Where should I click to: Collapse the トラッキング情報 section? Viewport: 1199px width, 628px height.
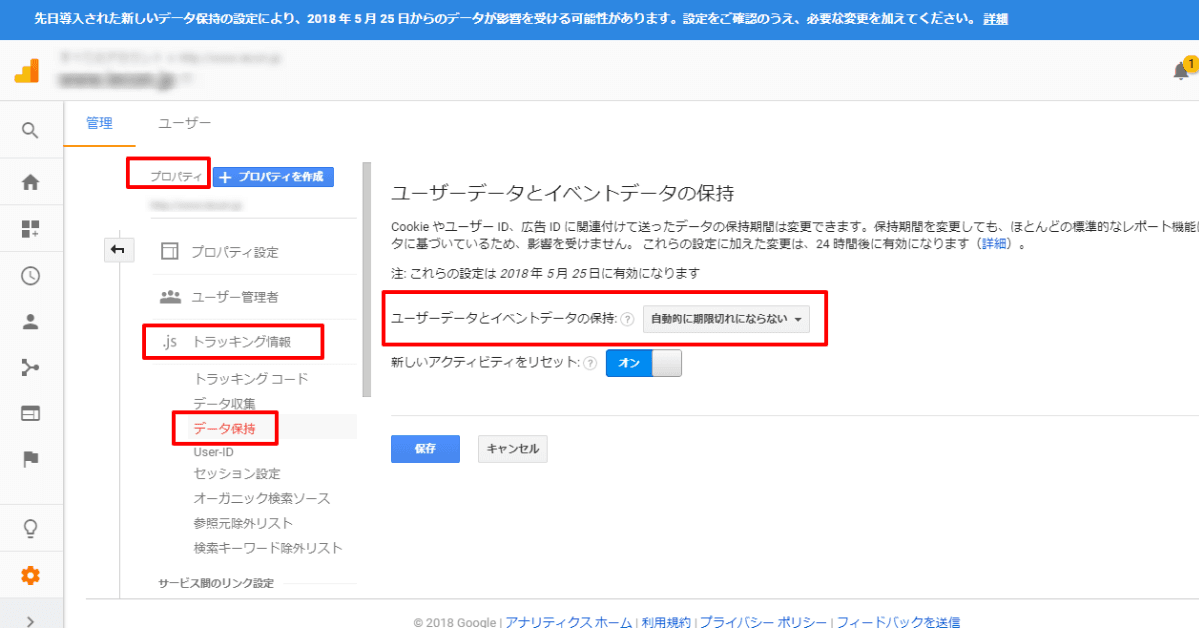coord(241,342)
